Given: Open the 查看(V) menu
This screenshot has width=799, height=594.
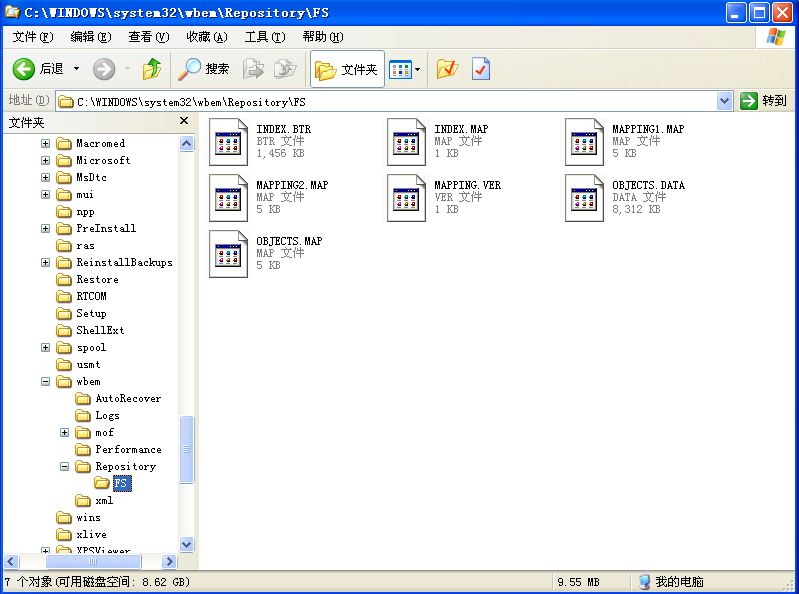Looking at the screenshot, I should (x=148, y=37).
